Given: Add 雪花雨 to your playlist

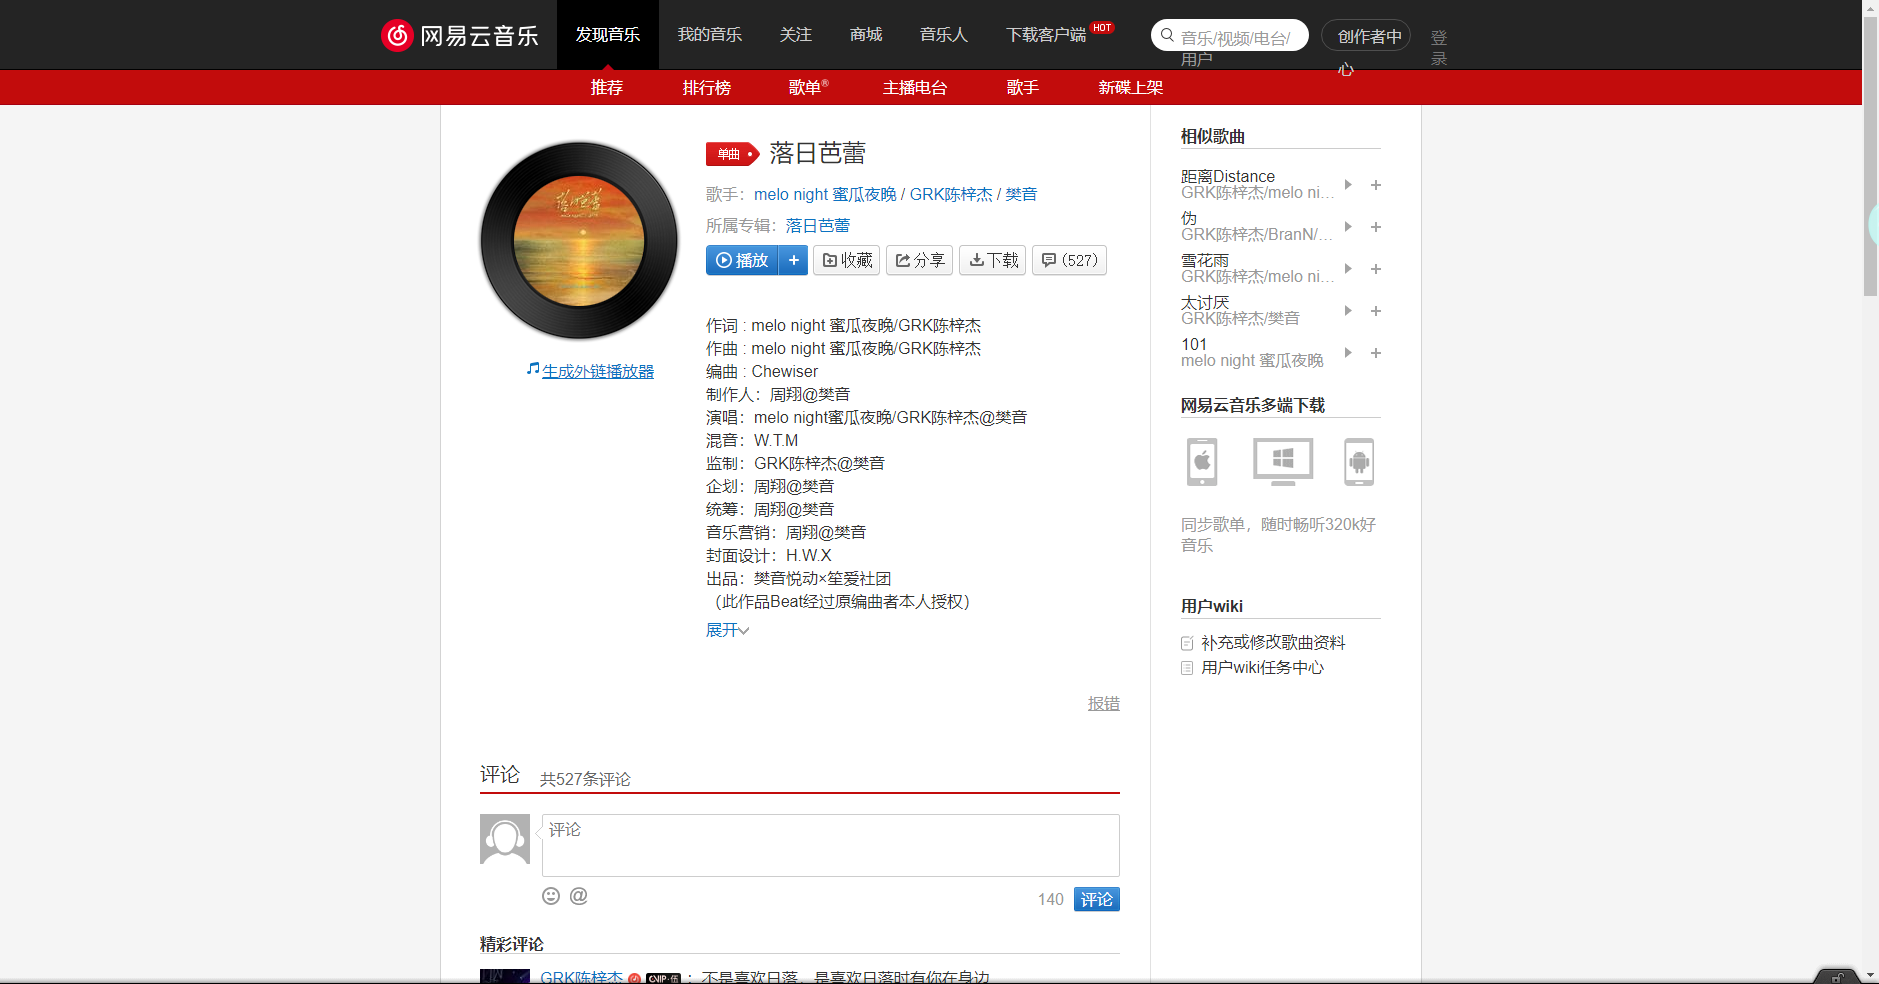Looking at the screenshot, I should [x=1377, y=269].
